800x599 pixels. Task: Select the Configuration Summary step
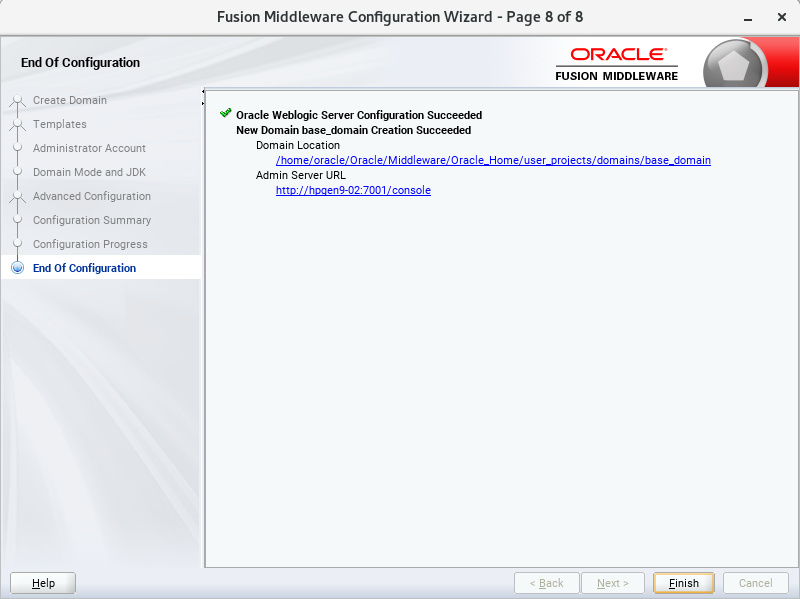pyautogui.click(x=91, y=220)
